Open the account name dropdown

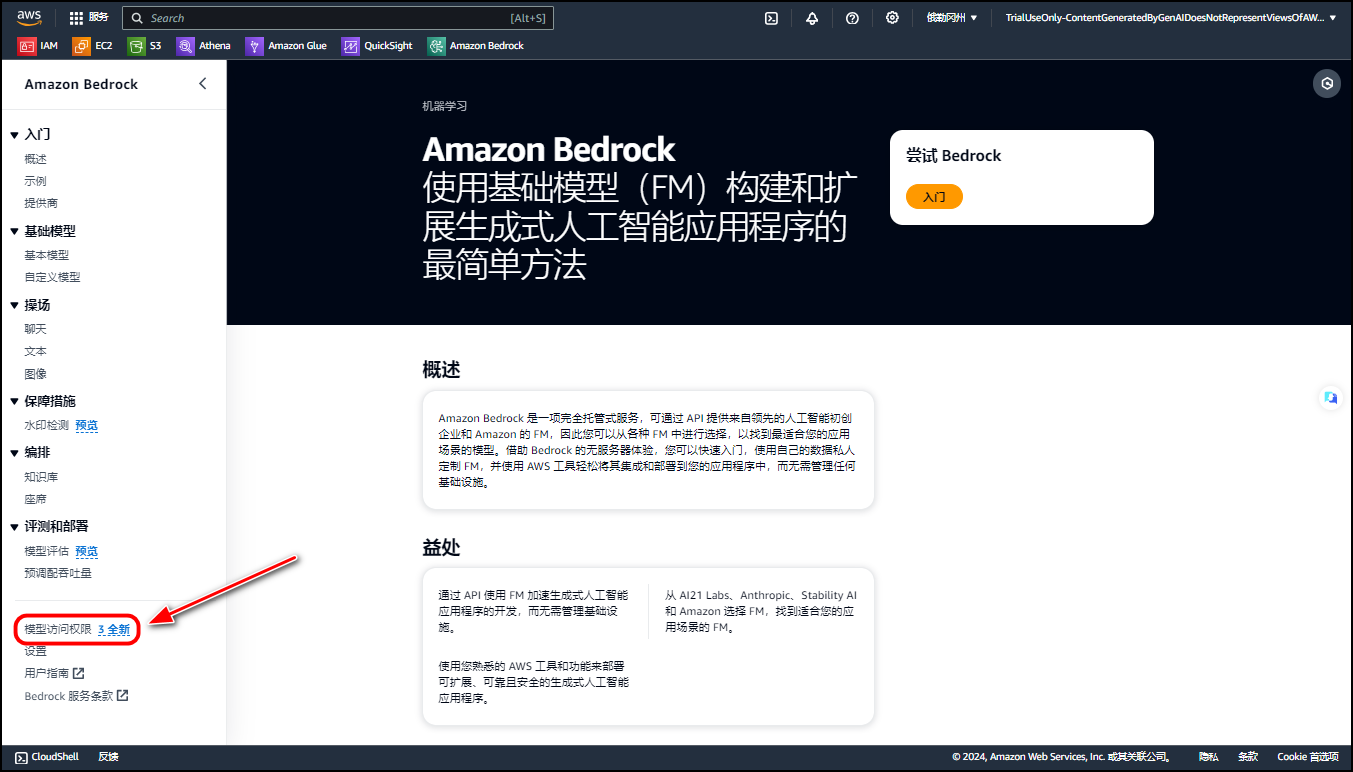point(1171,18)
